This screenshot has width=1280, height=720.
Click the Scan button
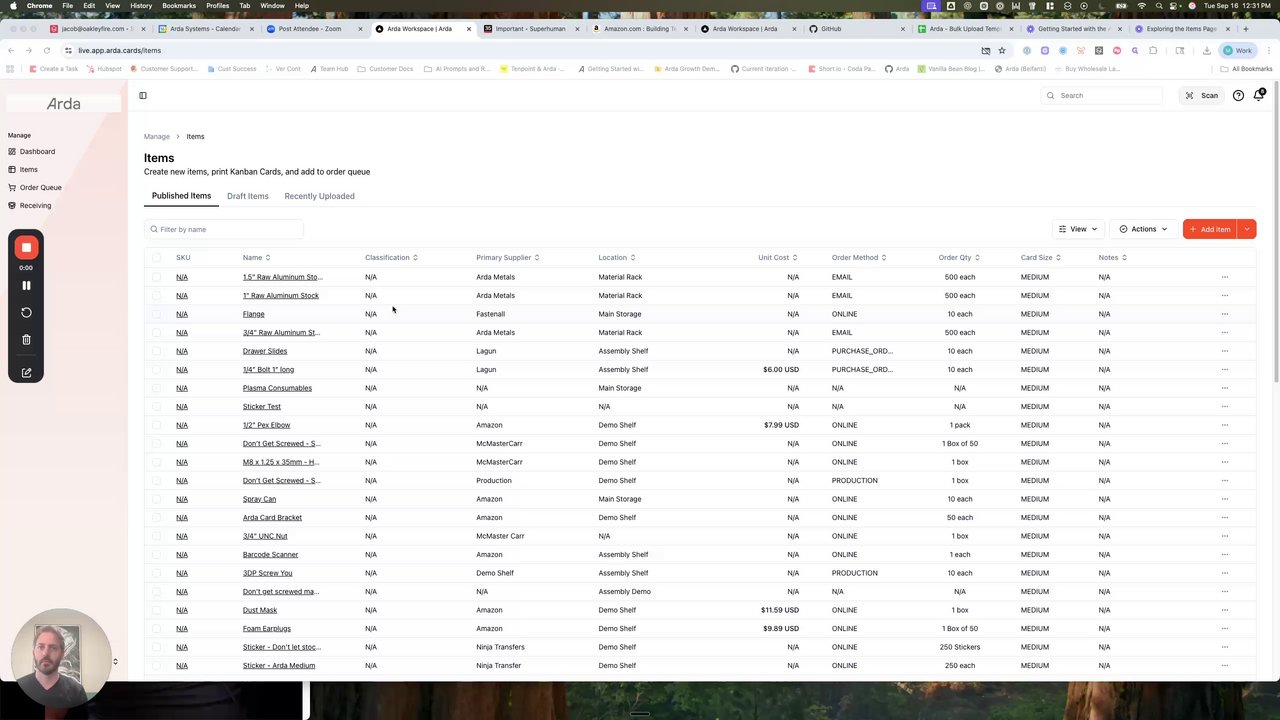pyautogui.click(x=1202, y=96)
